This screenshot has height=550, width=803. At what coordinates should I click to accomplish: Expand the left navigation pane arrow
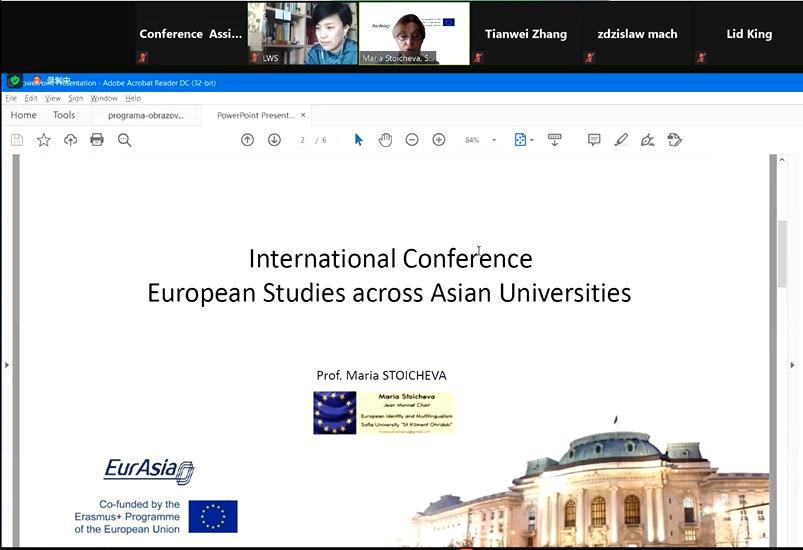pos(7,365)
